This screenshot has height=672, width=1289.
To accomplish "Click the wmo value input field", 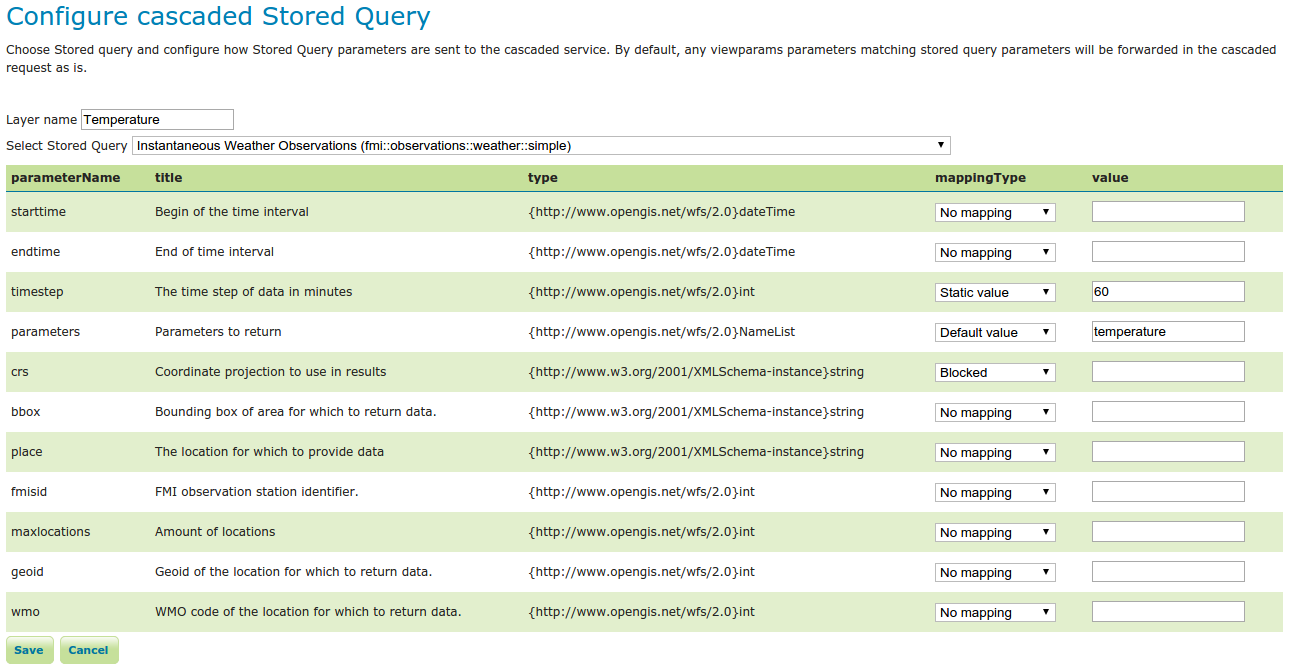I will tap(1167, 611).
